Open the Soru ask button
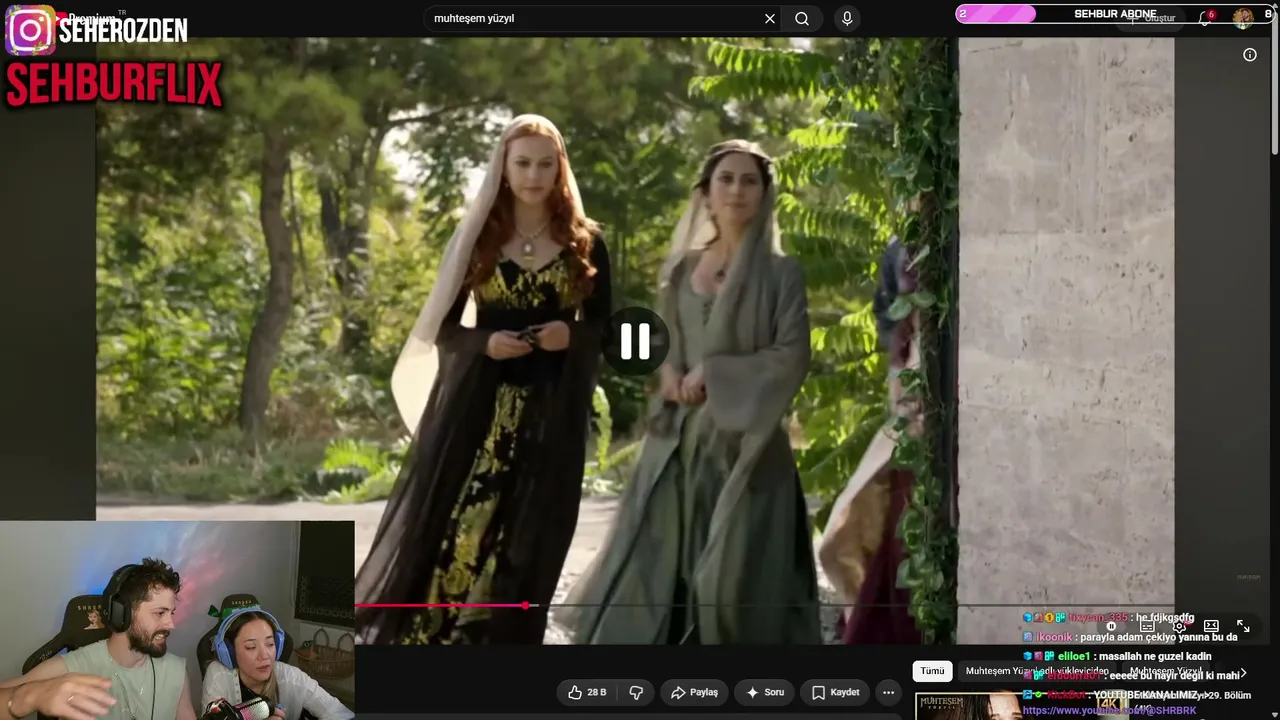This screenshot has height=720, width=1280. pyautogui.click(x=764, y=692)
